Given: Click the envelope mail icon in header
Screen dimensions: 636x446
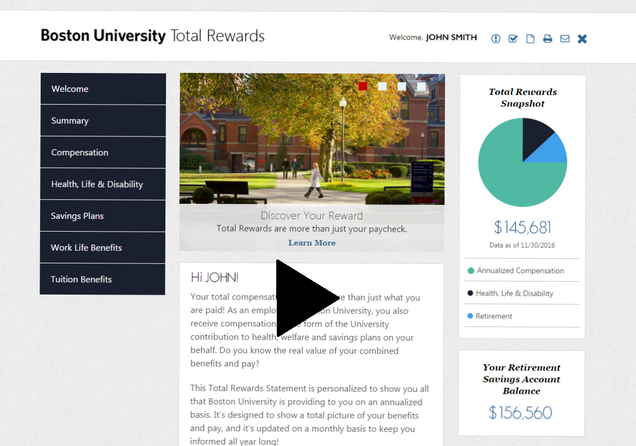Looking at the screenshot, I should click(x=565, y=39).
